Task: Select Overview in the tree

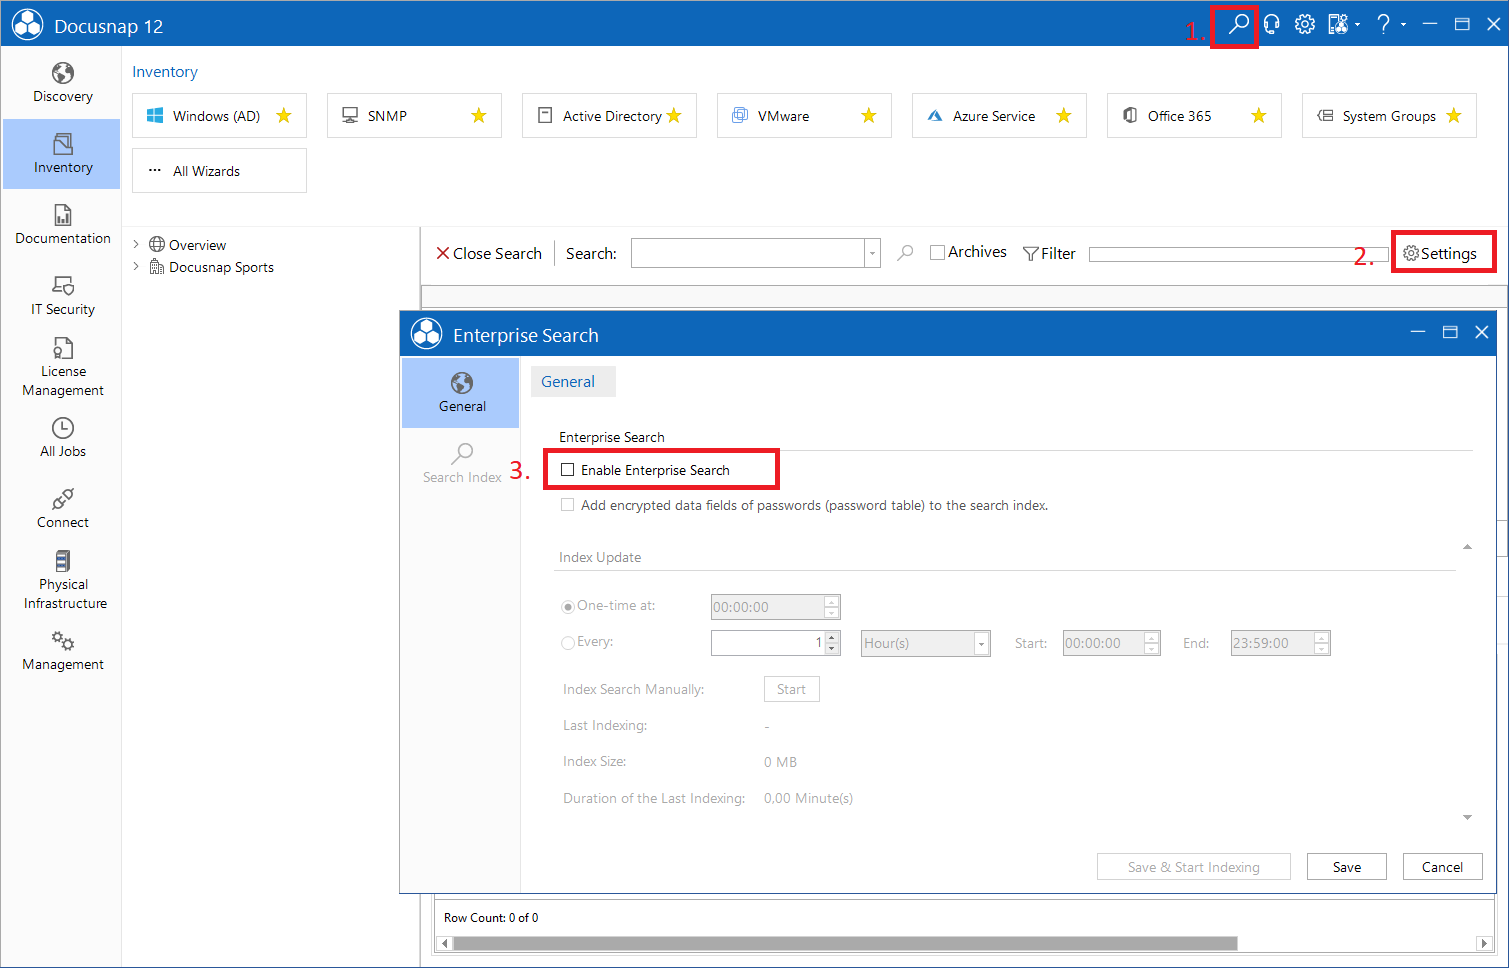Action: point(197,245)
